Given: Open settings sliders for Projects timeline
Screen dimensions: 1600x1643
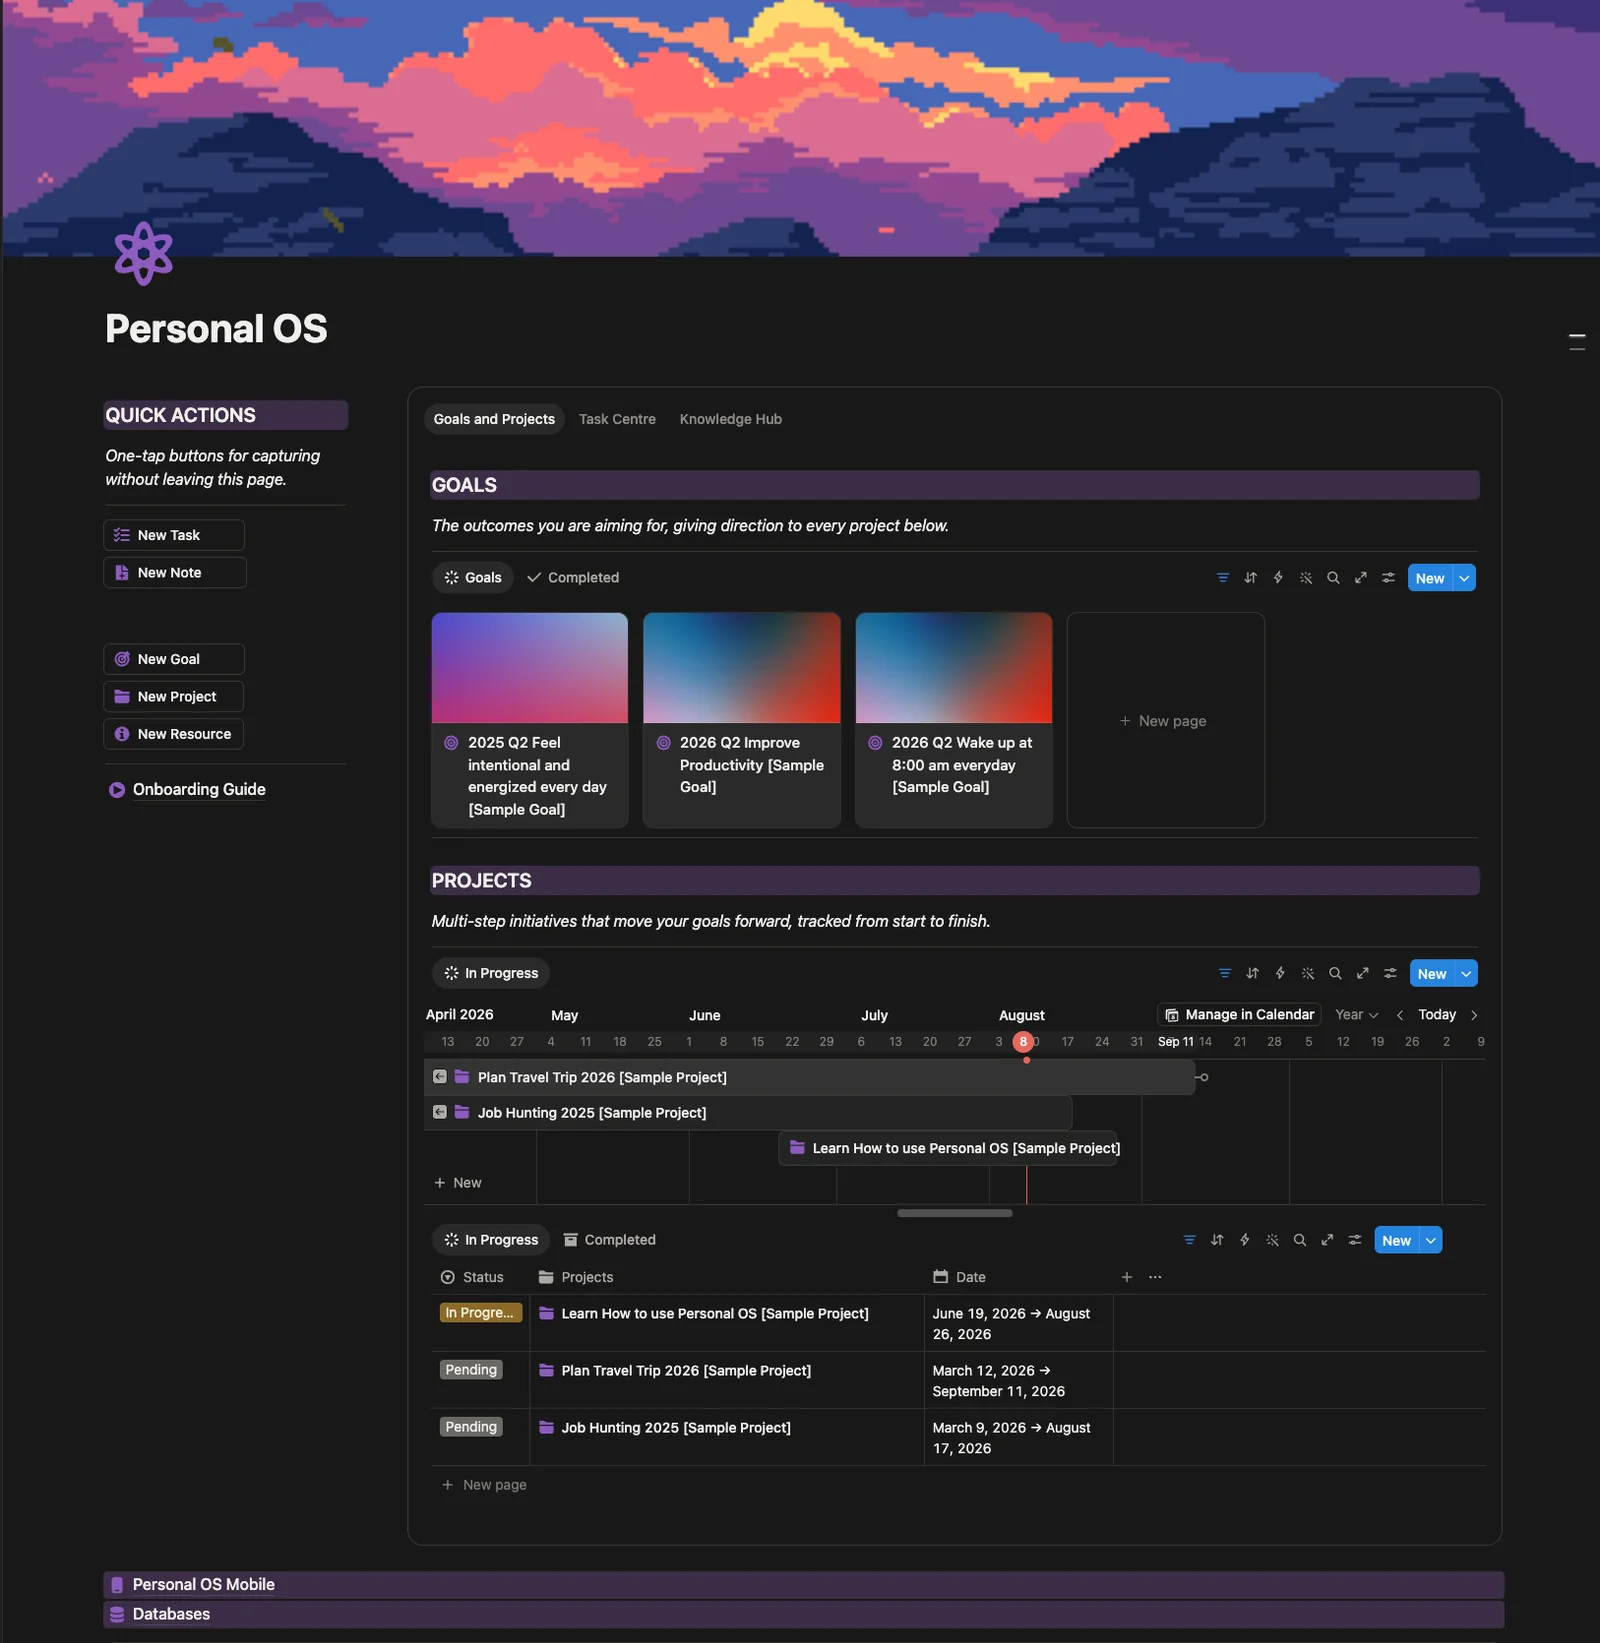Looking at the screenshot, I should (x=1390, y=973).
